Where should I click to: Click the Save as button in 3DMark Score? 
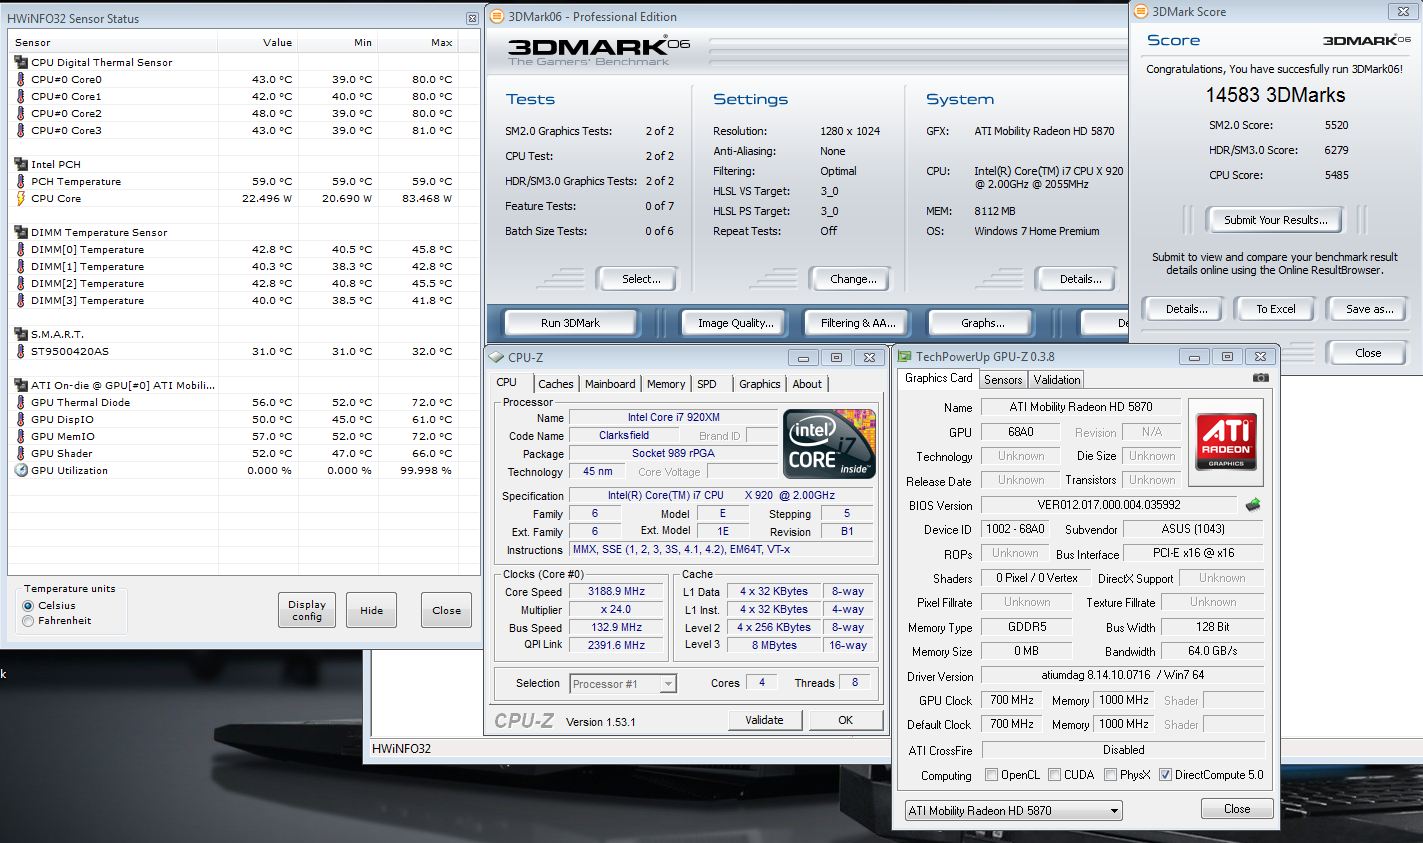point(1369,309)
